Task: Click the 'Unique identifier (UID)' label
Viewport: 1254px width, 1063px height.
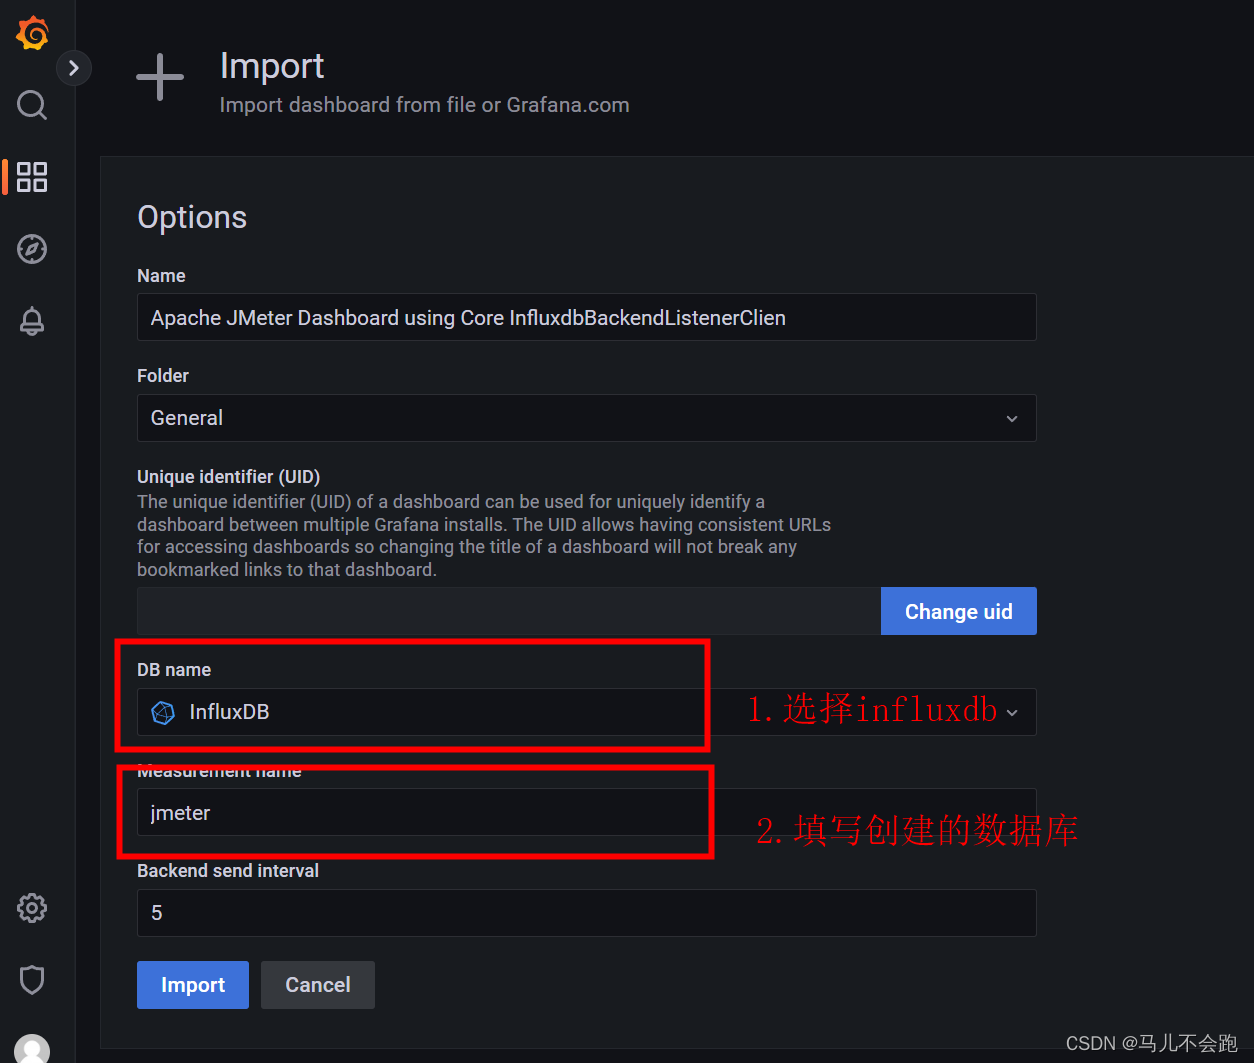Action: (x=229, y=477)
